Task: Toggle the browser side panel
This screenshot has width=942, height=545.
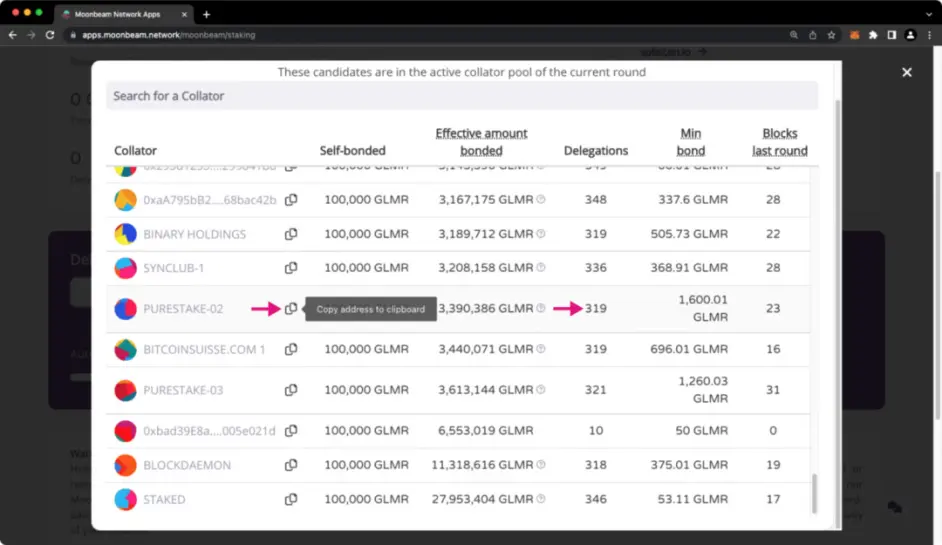Action: (x=892, y=35)
